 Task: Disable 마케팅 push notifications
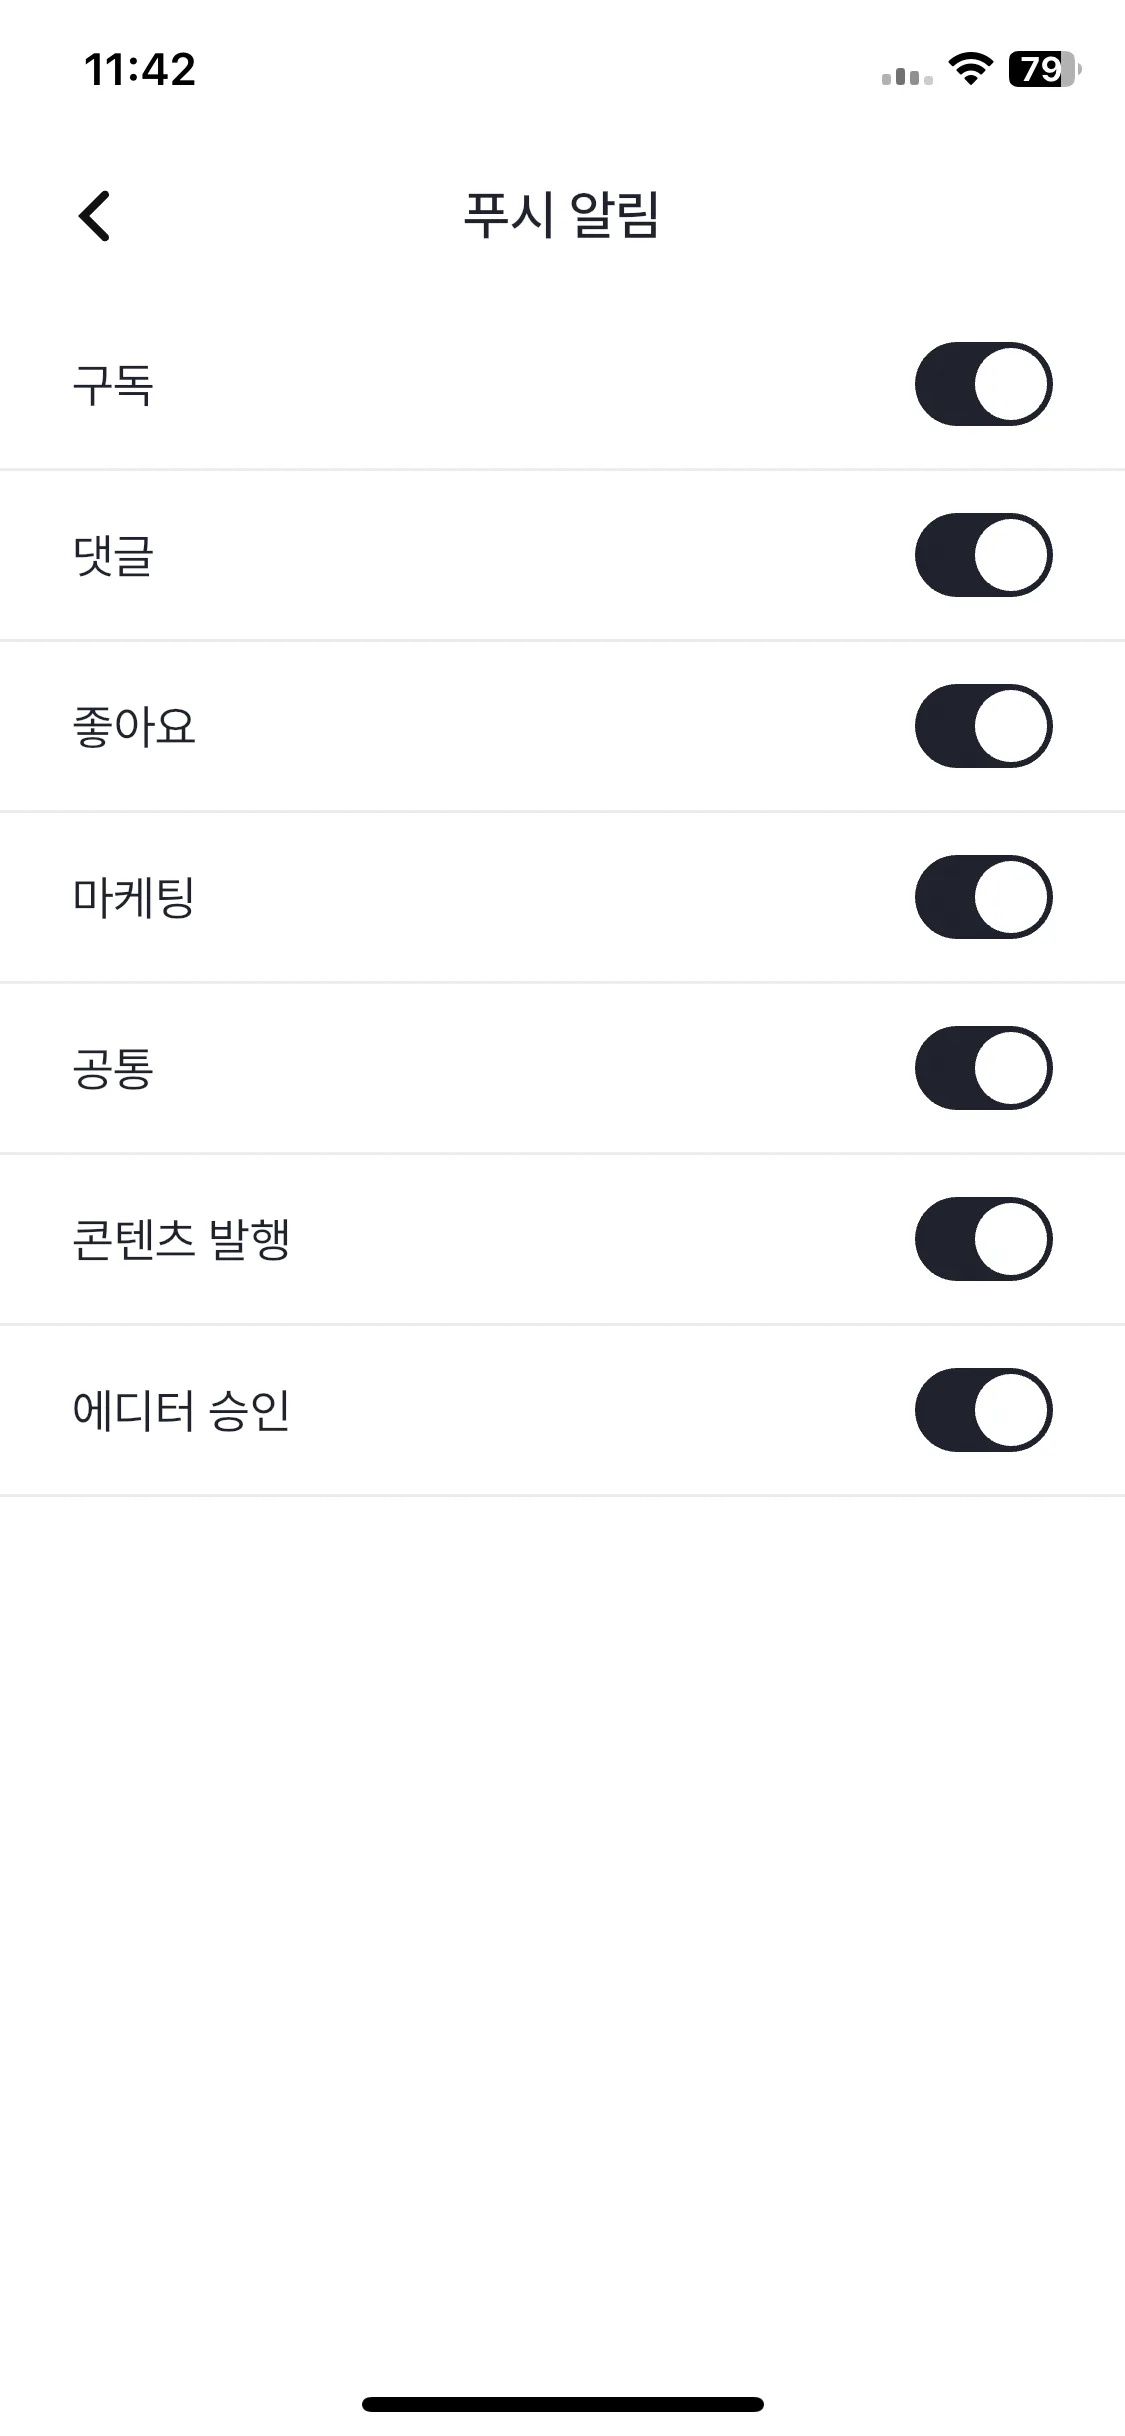[x=983, y=897]
